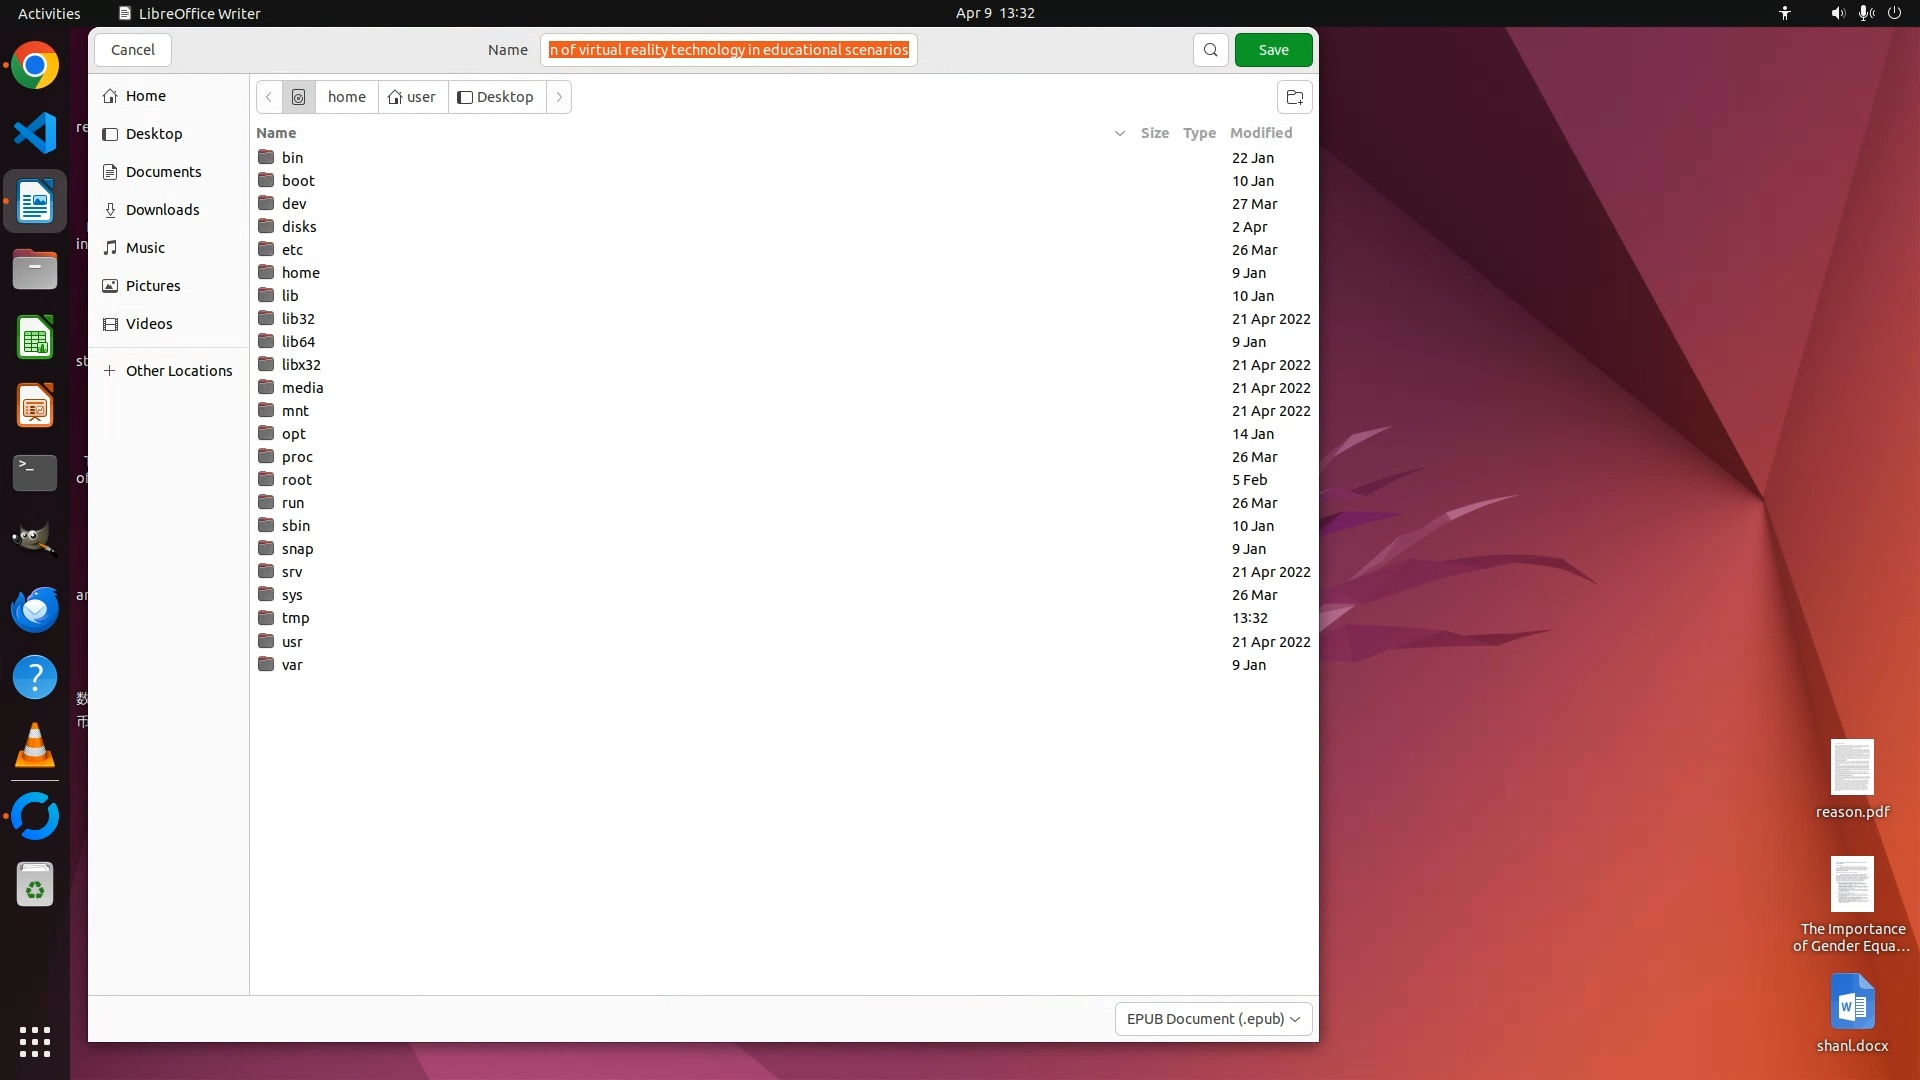
Task: Launch Google Chrome from the dock
Action: [x=35, y=66]
